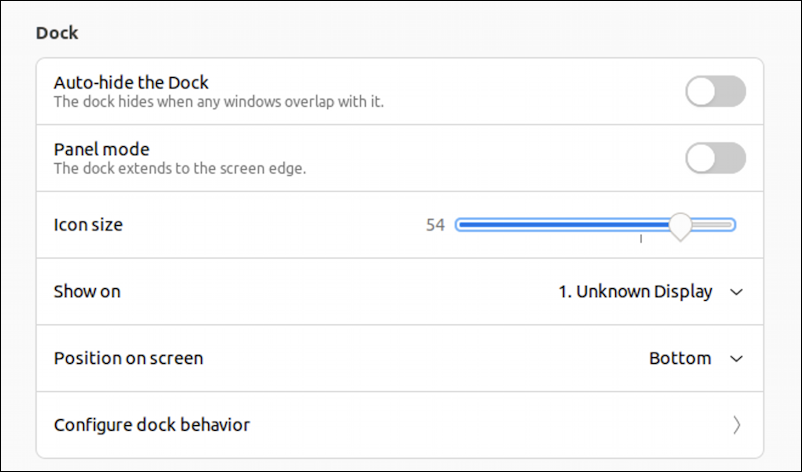Click 'The dock extends to the screen edge' description
Viewport: 802px width, 472px height.
(x=180, y=168)
